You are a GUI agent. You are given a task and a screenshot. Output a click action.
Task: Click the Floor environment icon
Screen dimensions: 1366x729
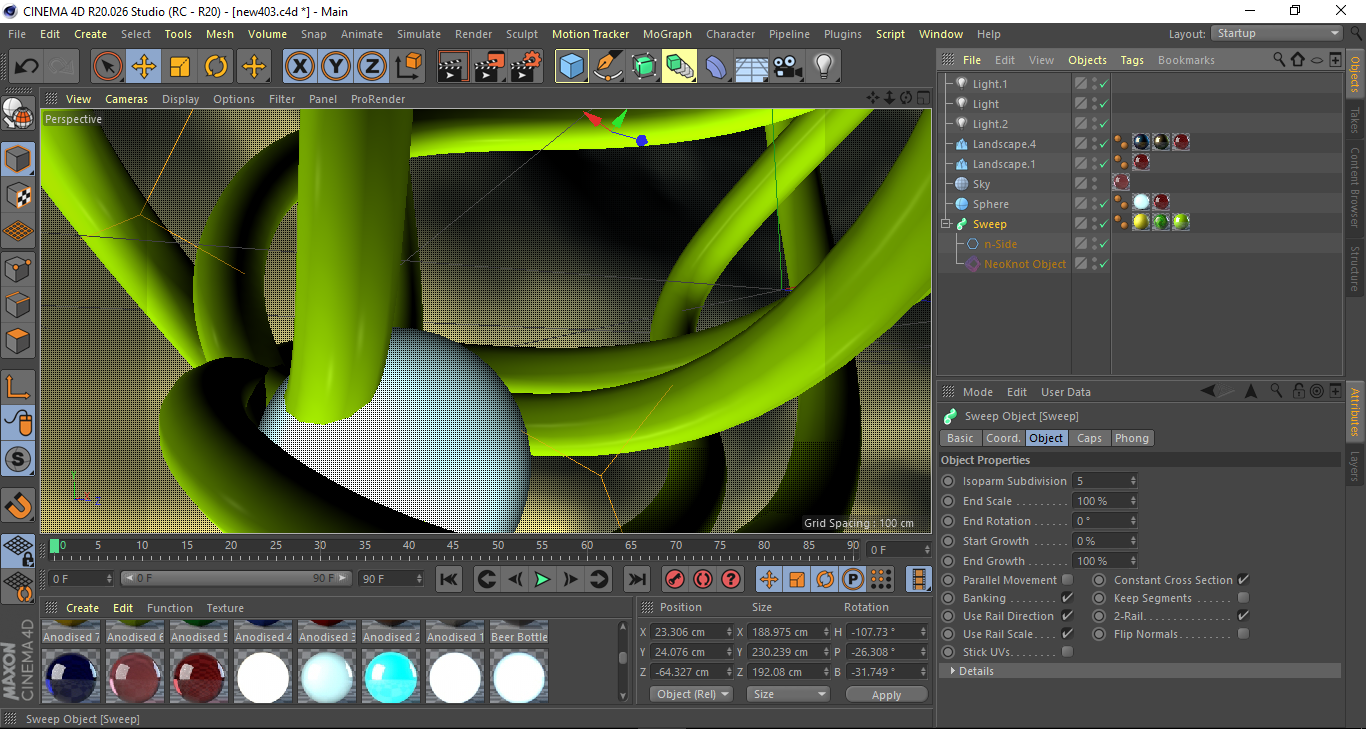pyautogui.click(x=752, y=67)
